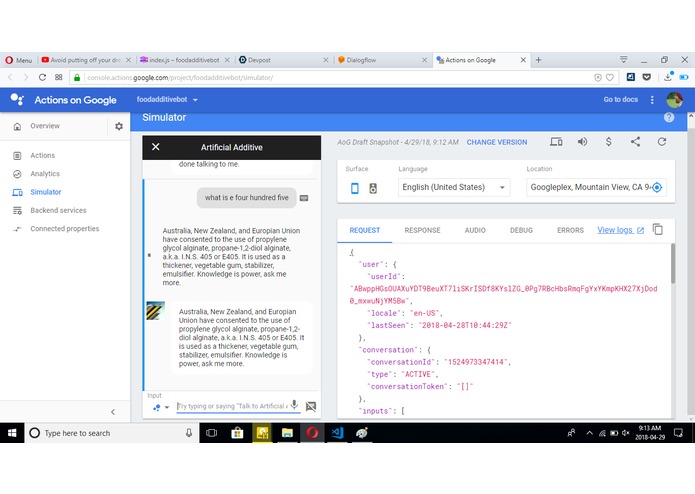Open the Simulator help icon
The height and width of the screenshot is (494, 695).
pos(669,117)
